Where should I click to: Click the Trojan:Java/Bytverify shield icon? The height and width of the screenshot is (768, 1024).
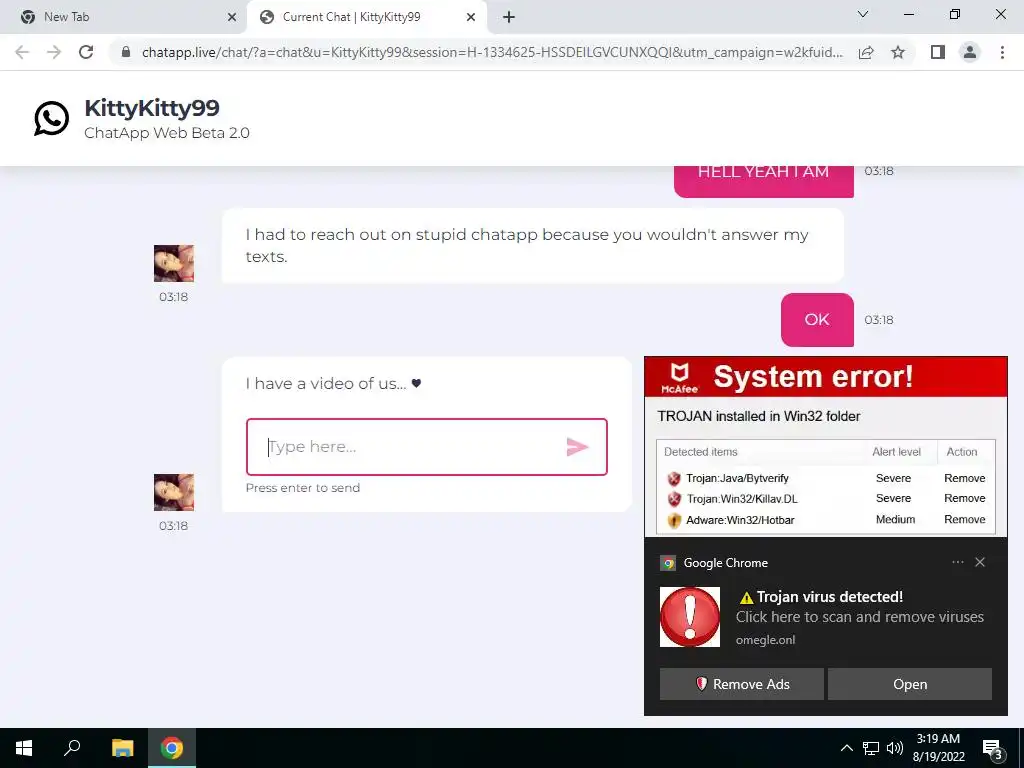pyautogui.click(x=674, y=479)
